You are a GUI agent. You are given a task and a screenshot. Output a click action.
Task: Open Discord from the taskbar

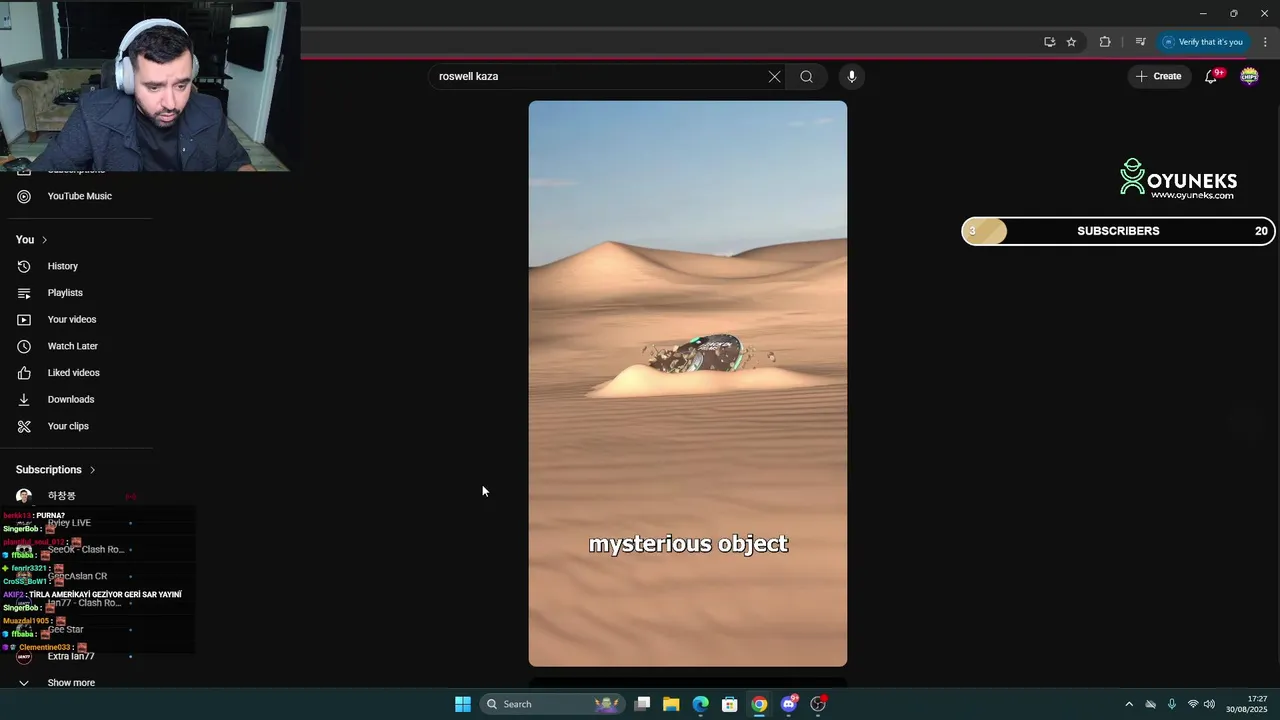tap(789, 704)
